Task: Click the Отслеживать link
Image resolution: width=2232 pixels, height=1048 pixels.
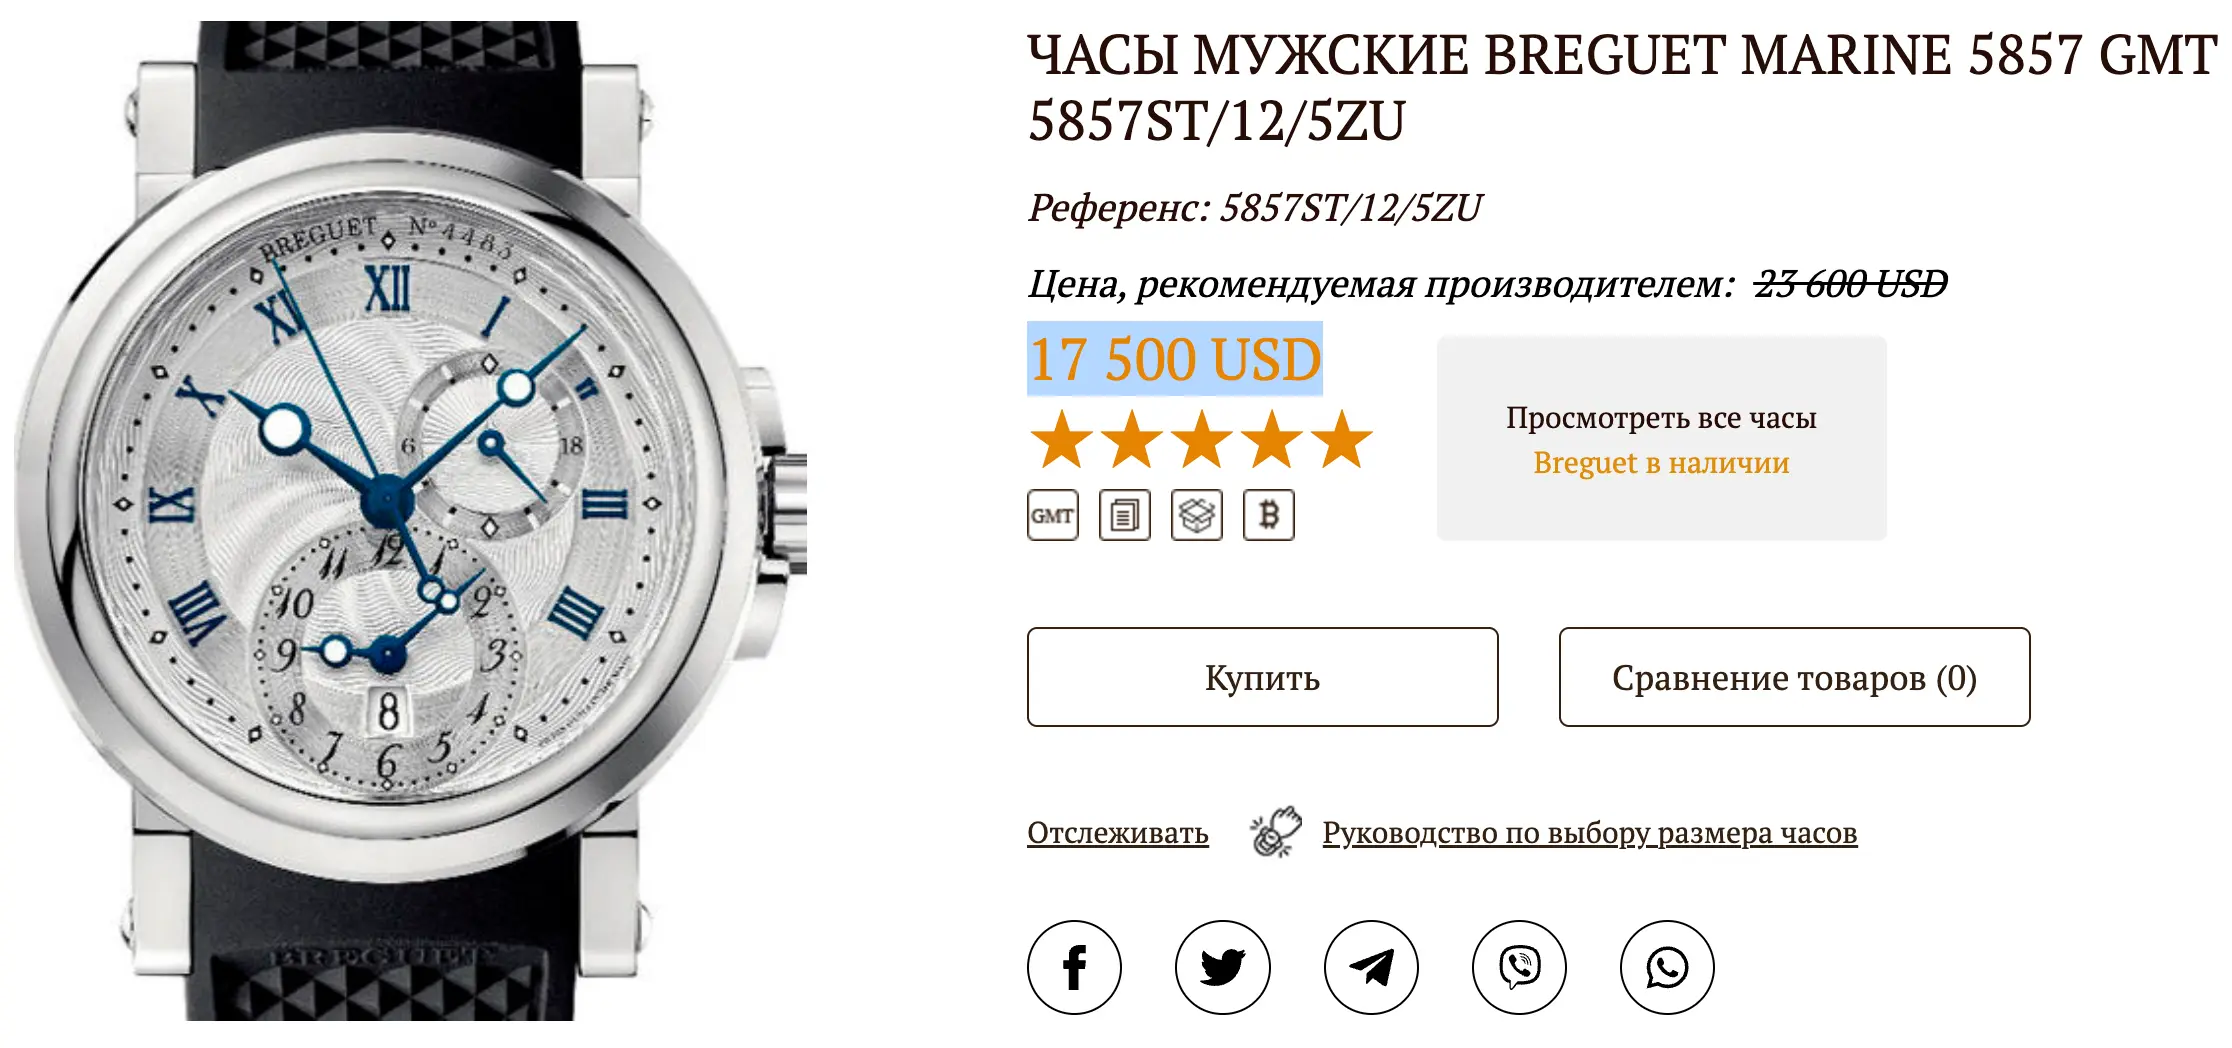Action: pyautogui.click(x=1118, y=833)
